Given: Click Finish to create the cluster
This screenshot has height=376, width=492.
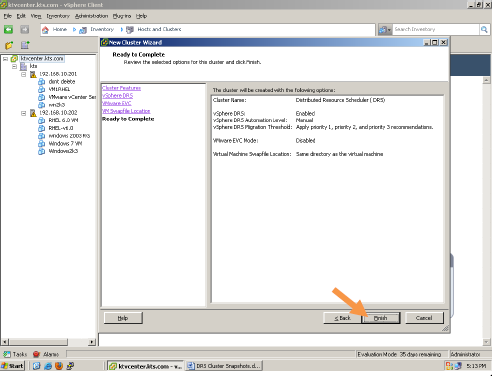Looking at the screenshot, I should pyautogui.click(x=381, y=318).
